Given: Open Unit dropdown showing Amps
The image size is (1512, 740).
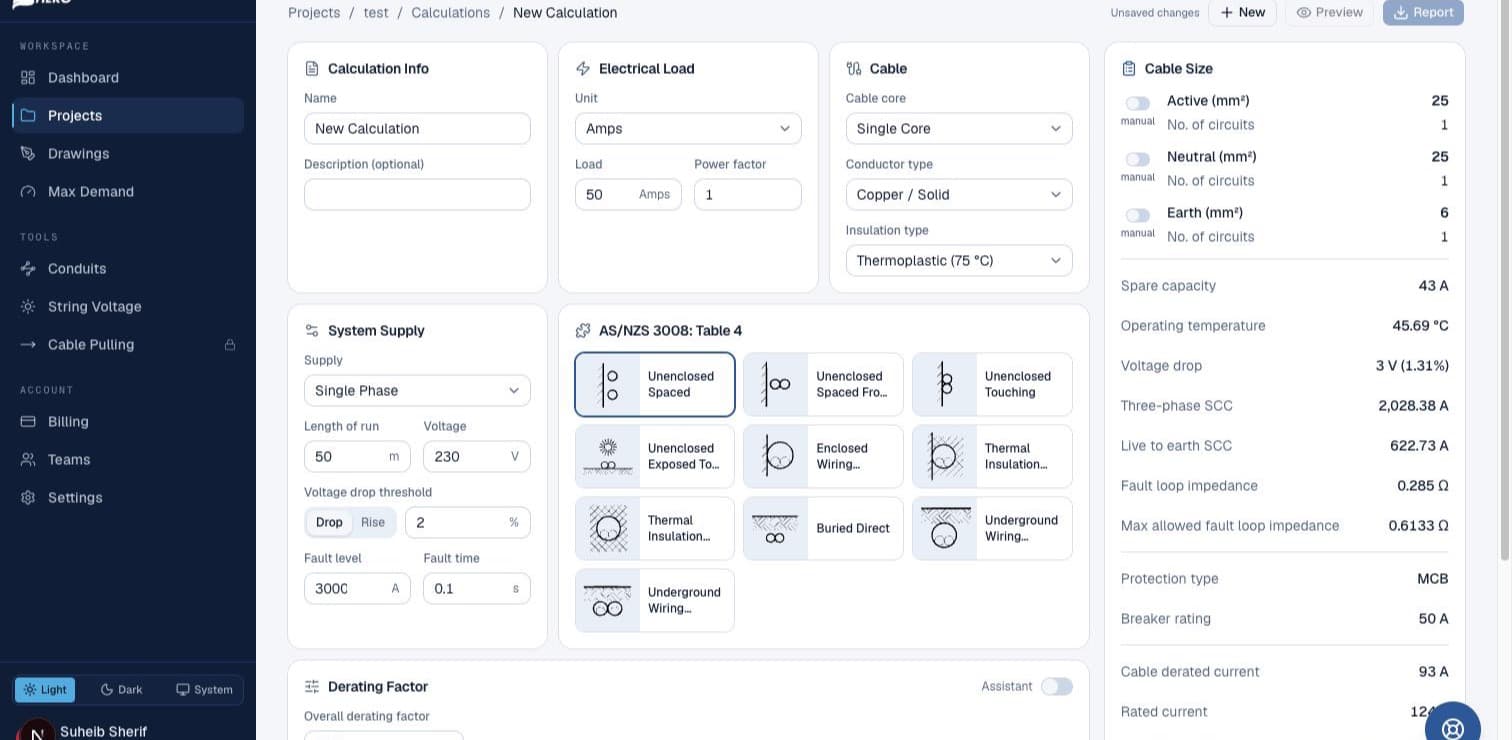Looking at the screenshot, I should 688,128.
